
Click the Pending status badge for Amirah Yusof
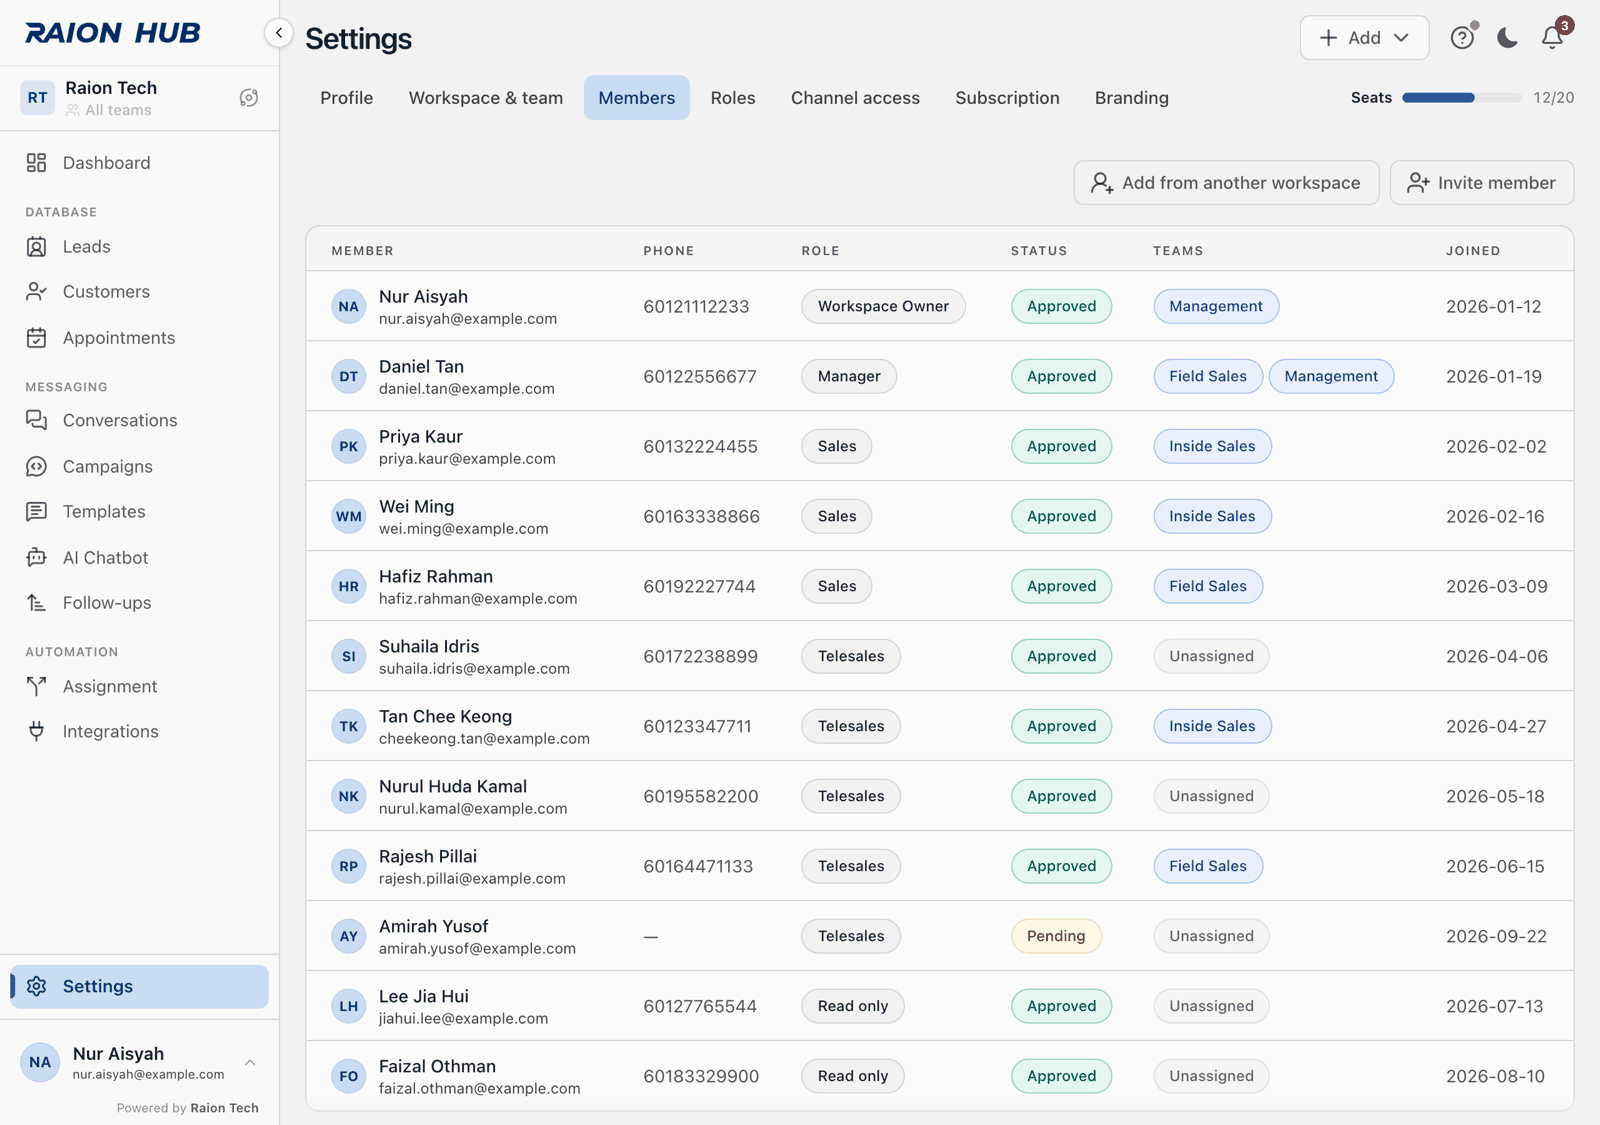tap(1056, 936)
